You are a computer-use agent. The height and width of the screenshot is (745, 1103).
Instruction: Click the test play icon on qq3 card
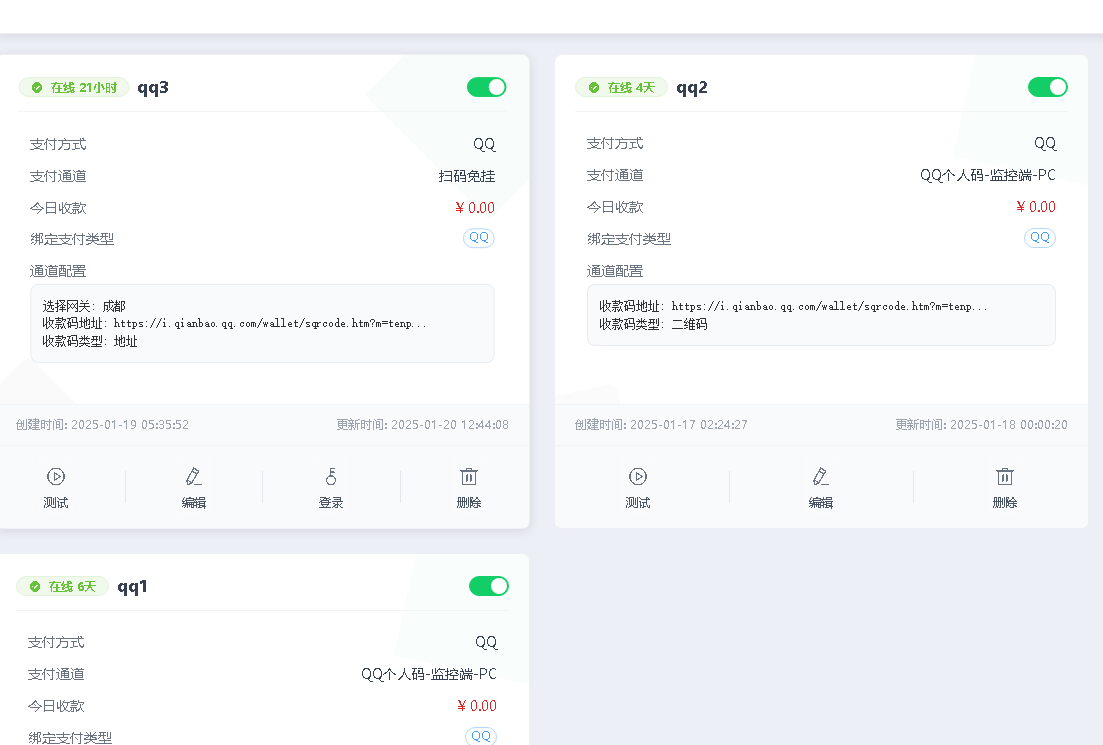coord(56,477)
